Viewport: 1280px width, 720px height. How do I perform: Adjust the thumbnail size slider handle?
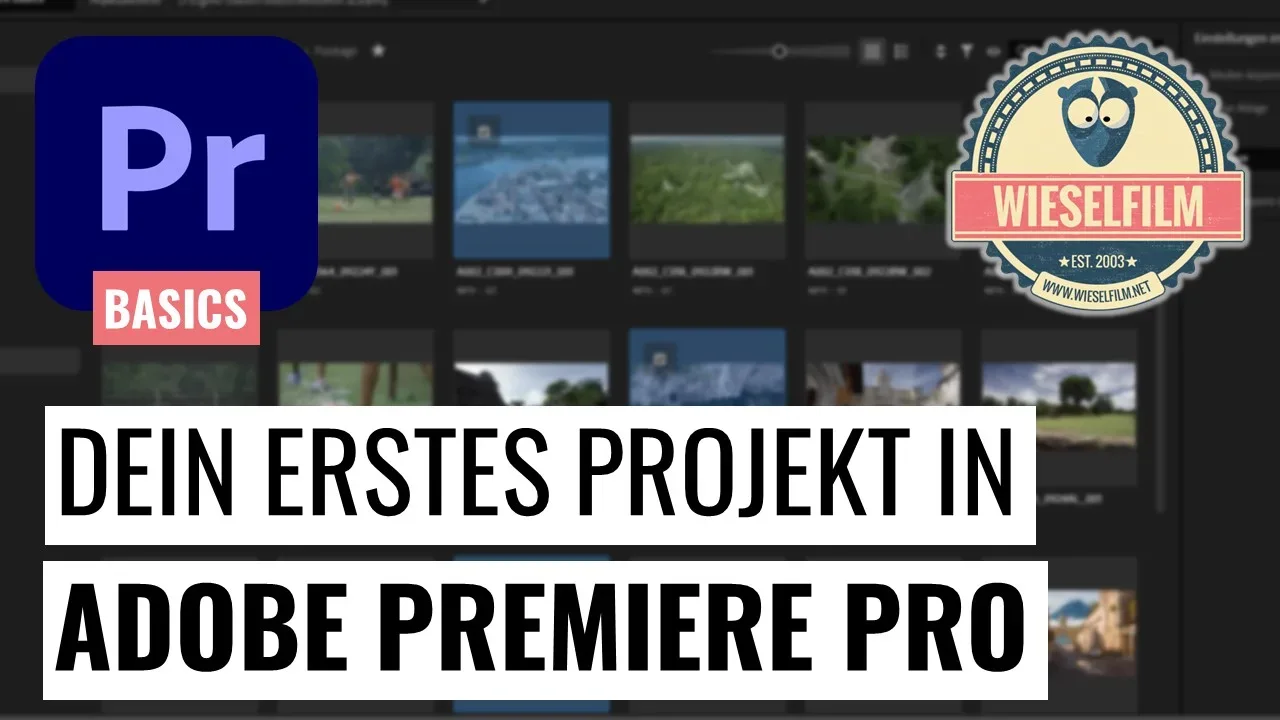[x=779, y=51]
